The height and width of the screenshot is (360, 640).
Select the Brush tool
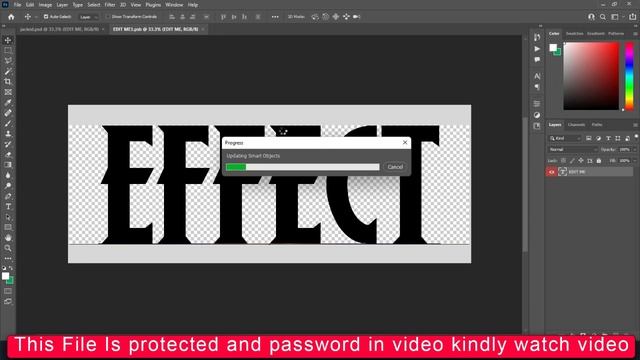coord(8,123)
